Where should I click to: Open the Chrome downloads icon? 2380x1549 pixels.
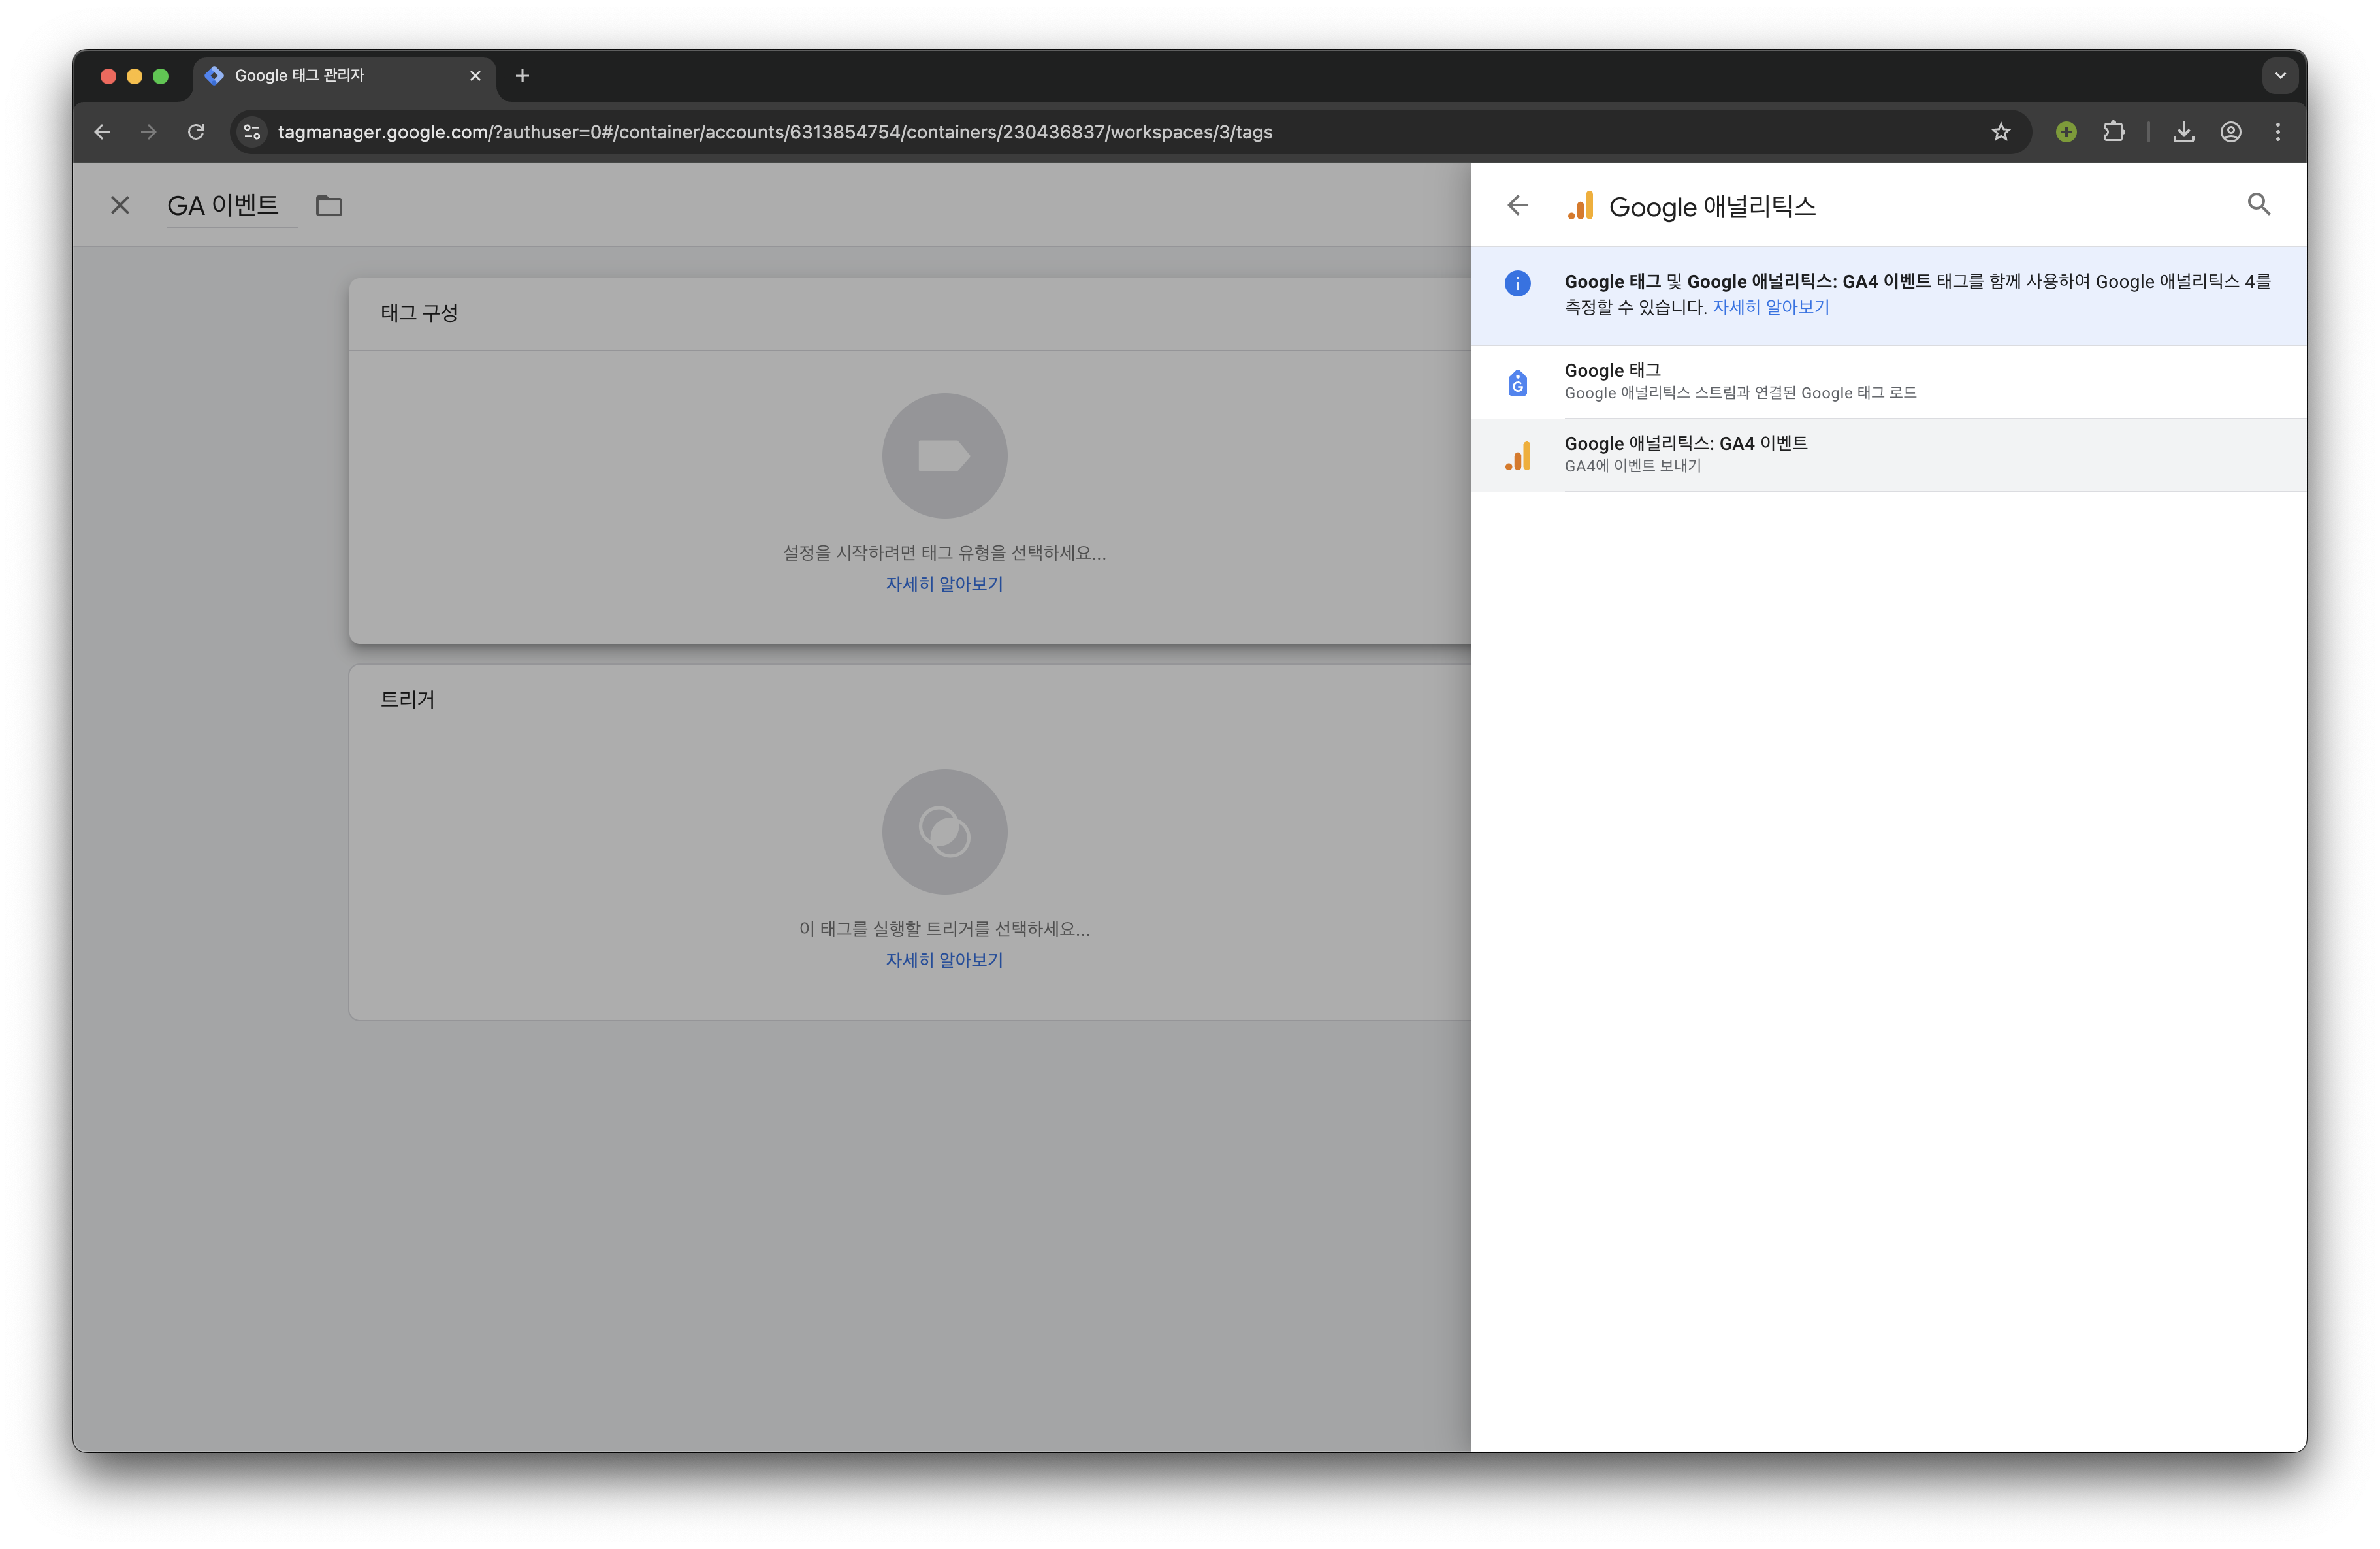[x=2183, y=132]
